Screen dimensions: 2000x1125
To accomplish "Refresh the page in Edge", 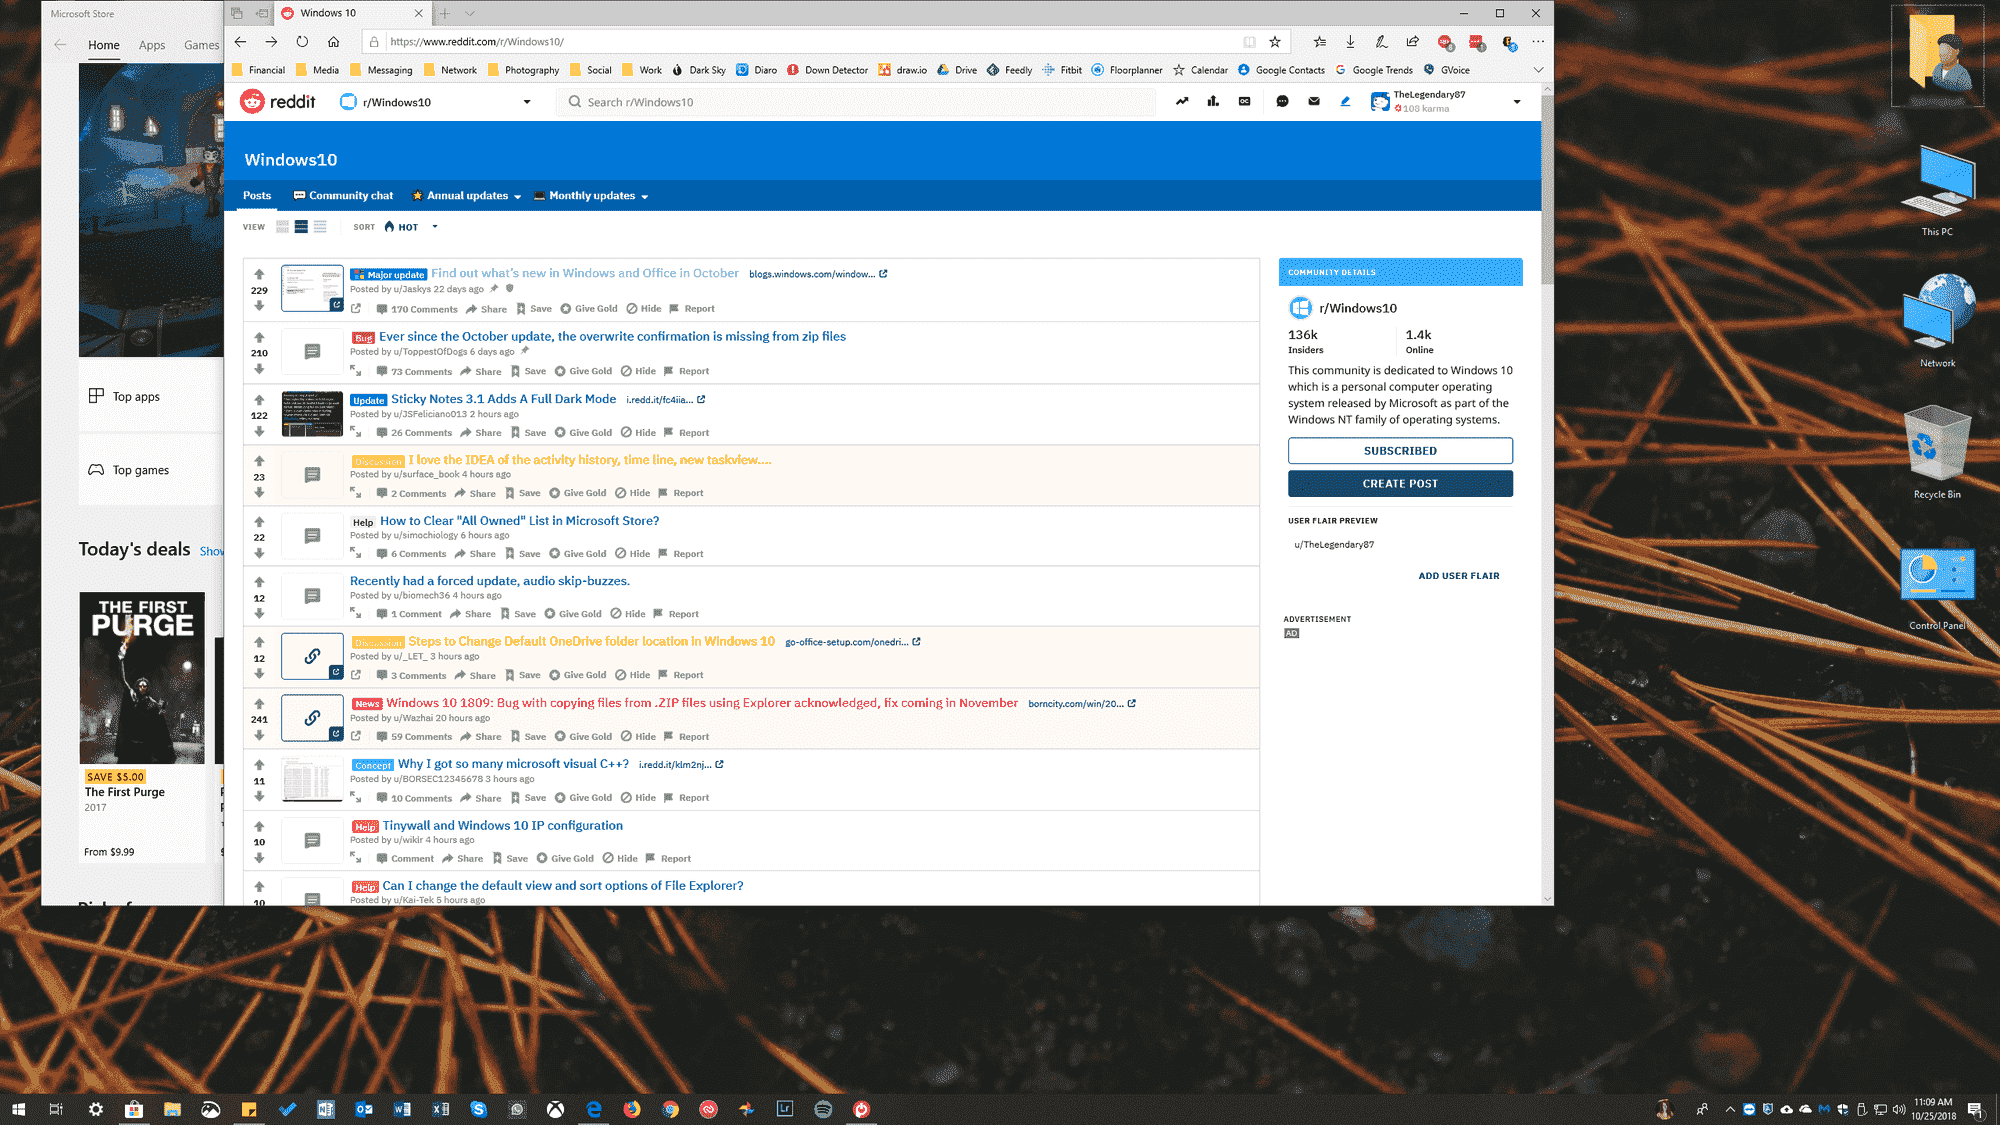I will tap(302, 42).
